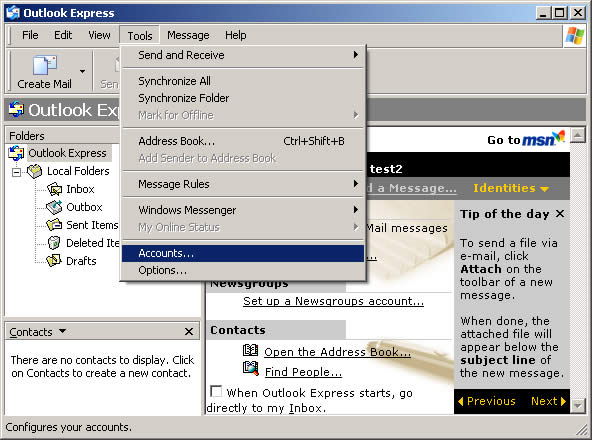The width and height of the screenshot is (592, 440).
Task: Click Open the Address Book link
Action: [x=338, y=352]
